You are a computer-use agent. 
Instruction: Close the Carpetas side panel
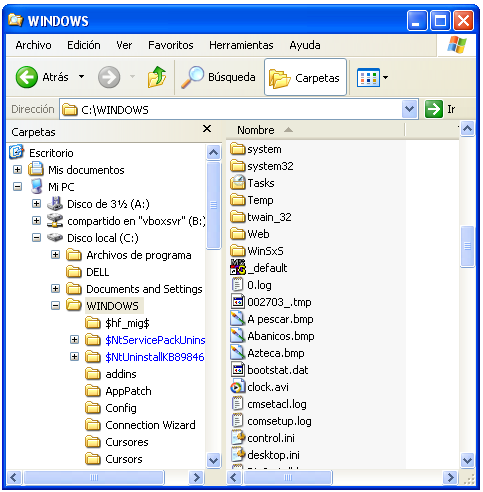click(207, 129)
